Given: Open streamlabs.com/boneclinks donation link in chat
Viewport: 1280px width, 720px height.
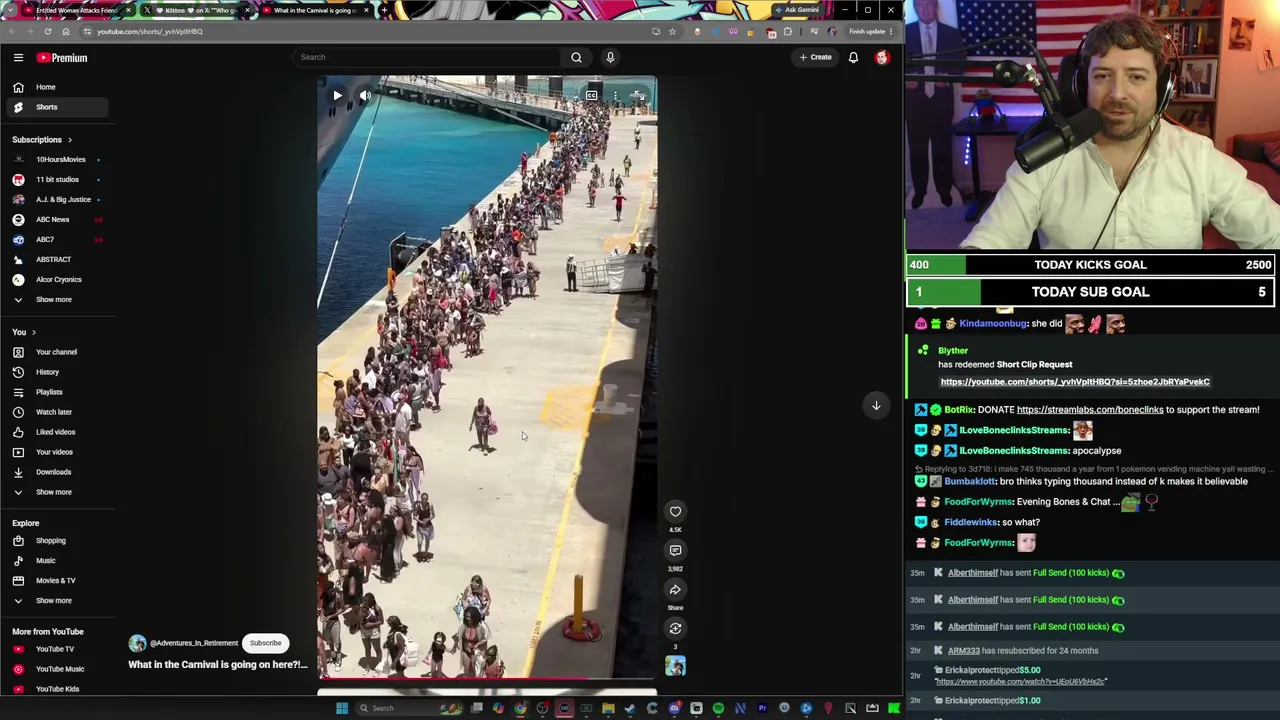Looking at the screenshot, I should coord(1090,410).
